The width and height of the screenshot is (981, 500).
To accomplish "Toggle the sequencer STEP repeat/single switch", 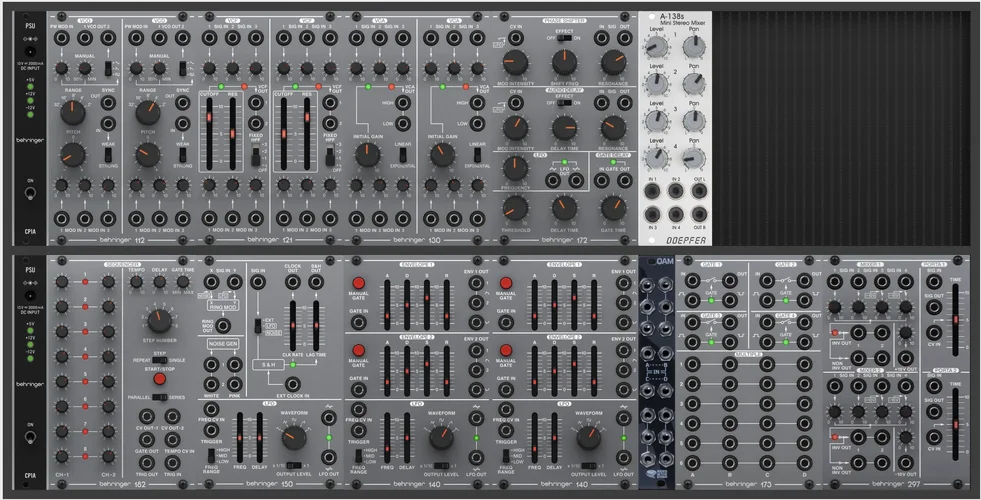I will (x=160, y=360).
